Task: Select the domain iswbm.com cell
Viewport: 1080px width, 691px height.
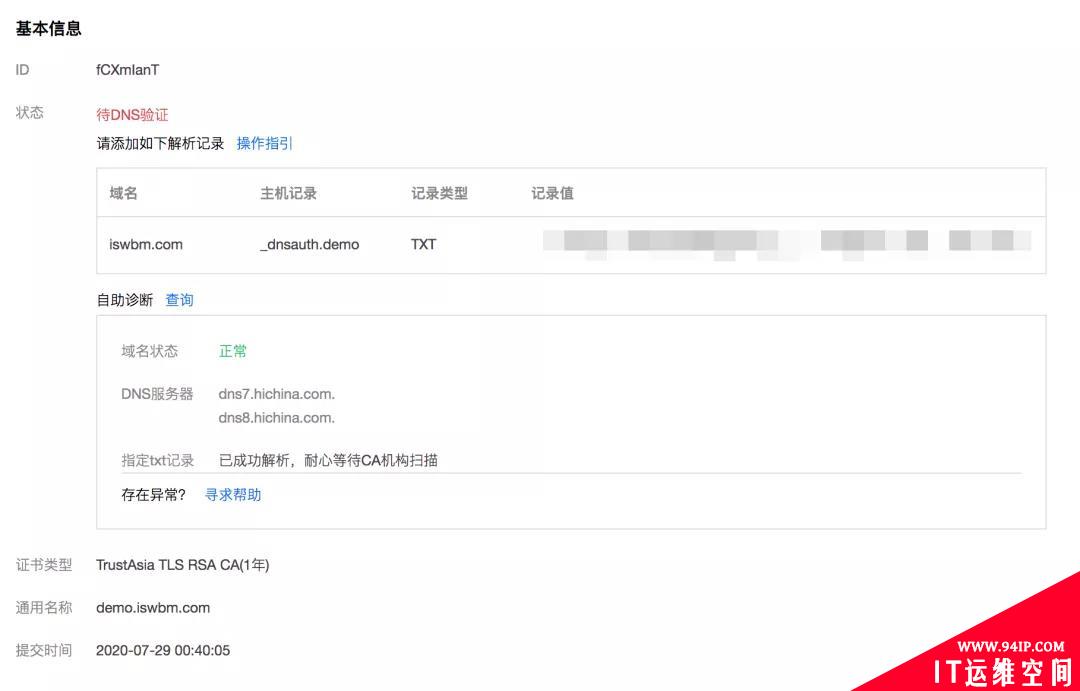Action: pyautogui.click(x=146, y=245)
